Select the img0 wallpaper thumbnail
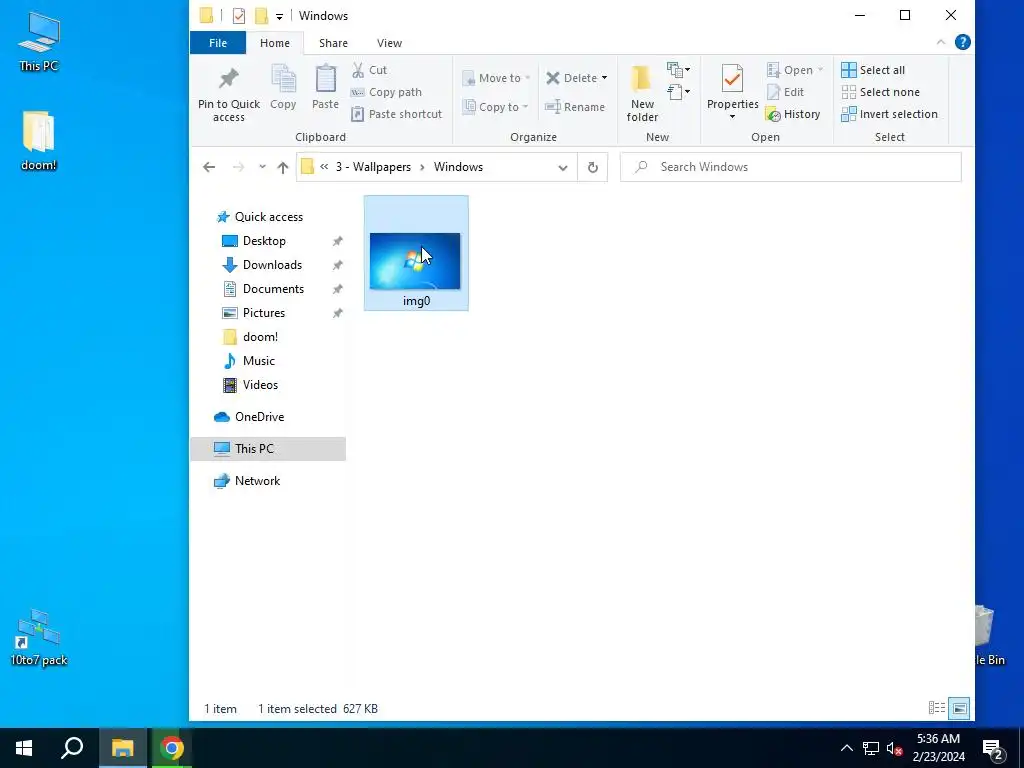Viewport: 1024px width, 768px height. [416, 253]
